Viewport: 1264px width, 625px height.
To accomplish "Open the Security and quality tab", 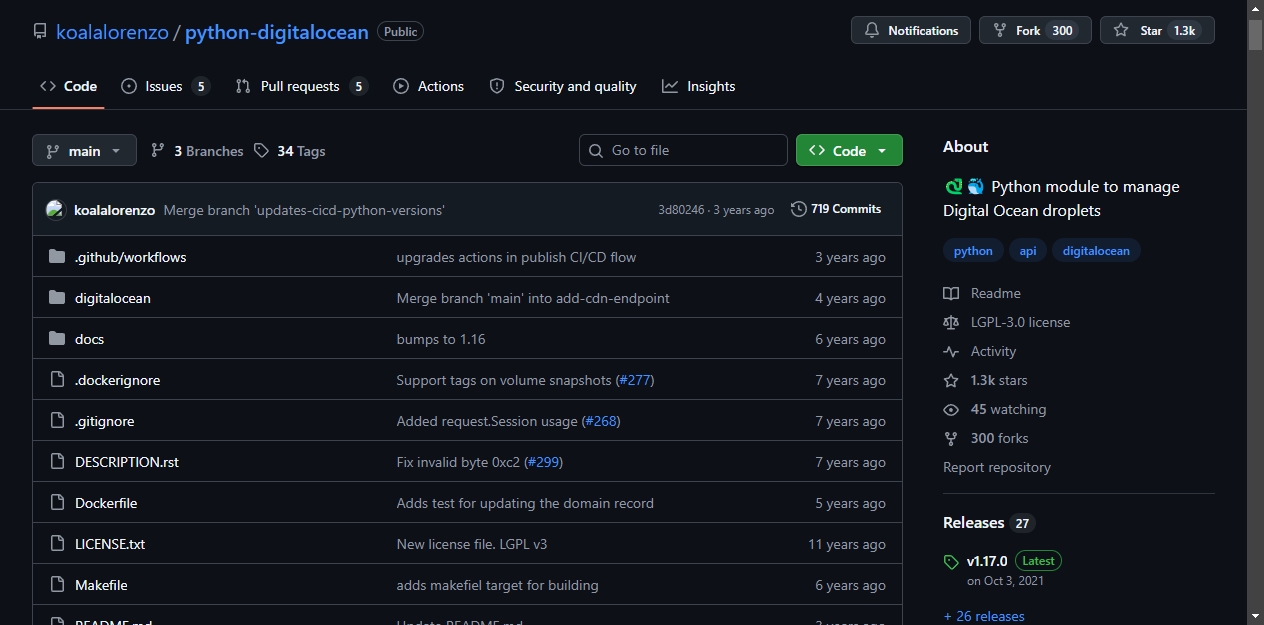I will click(x=563, y=86).
